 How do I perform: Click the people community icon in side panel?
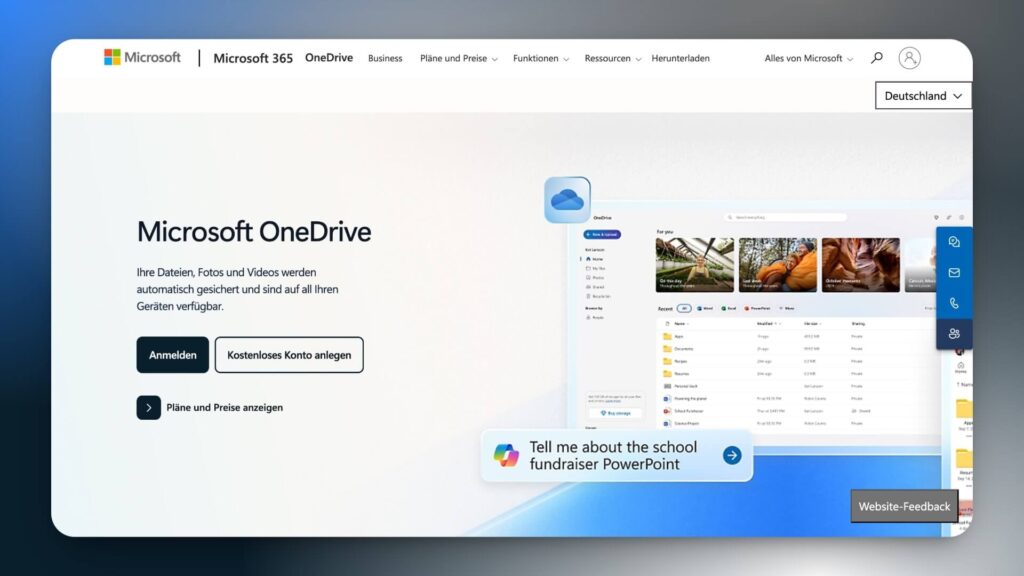954,334
